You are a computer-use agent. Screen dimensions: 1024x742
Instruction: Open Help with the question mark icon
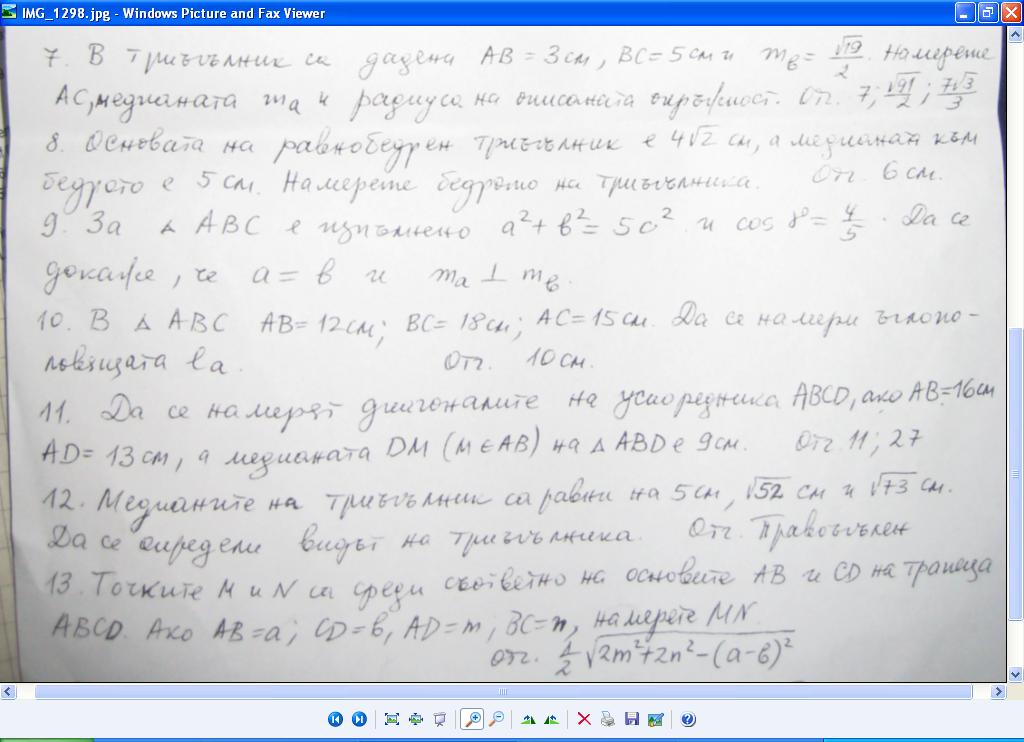click(x=688, y=719)
